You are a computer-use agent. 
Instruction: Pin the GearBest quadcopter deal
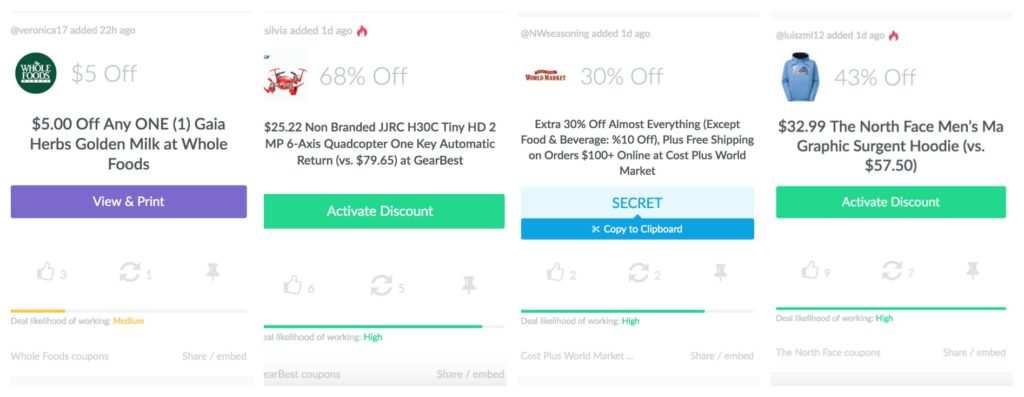coord(468,285)
